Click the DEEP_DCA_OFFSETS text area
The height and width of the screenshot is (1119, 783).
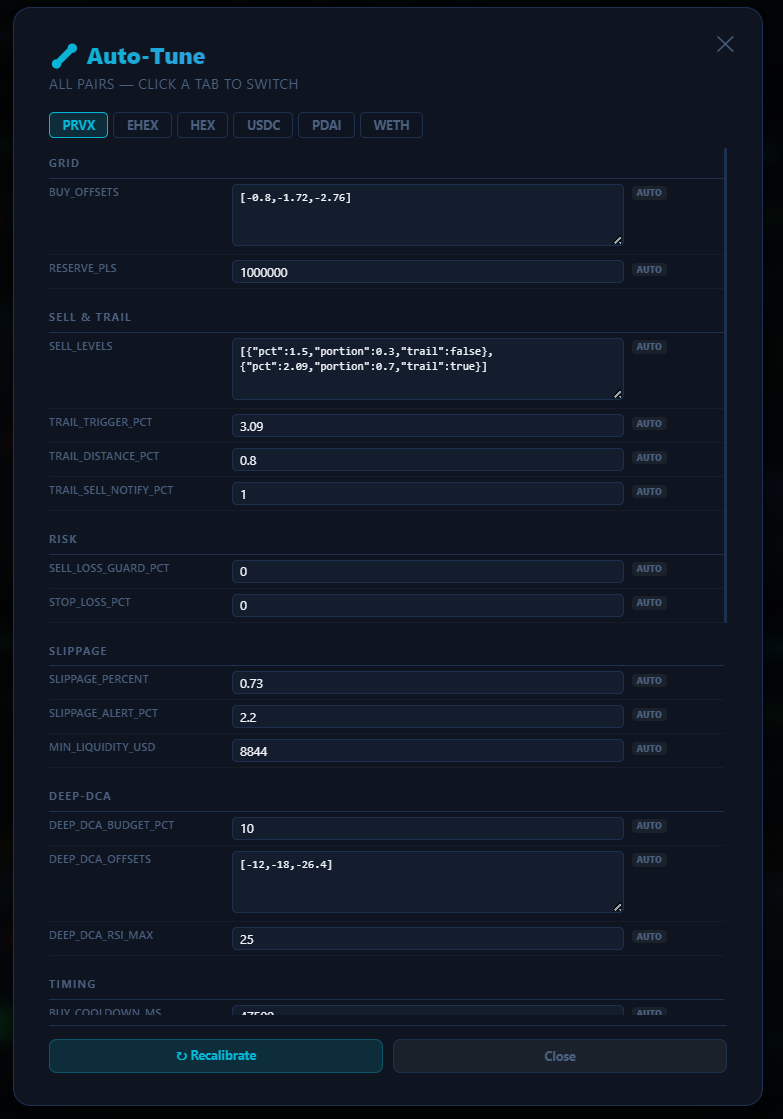pos(428,882)
